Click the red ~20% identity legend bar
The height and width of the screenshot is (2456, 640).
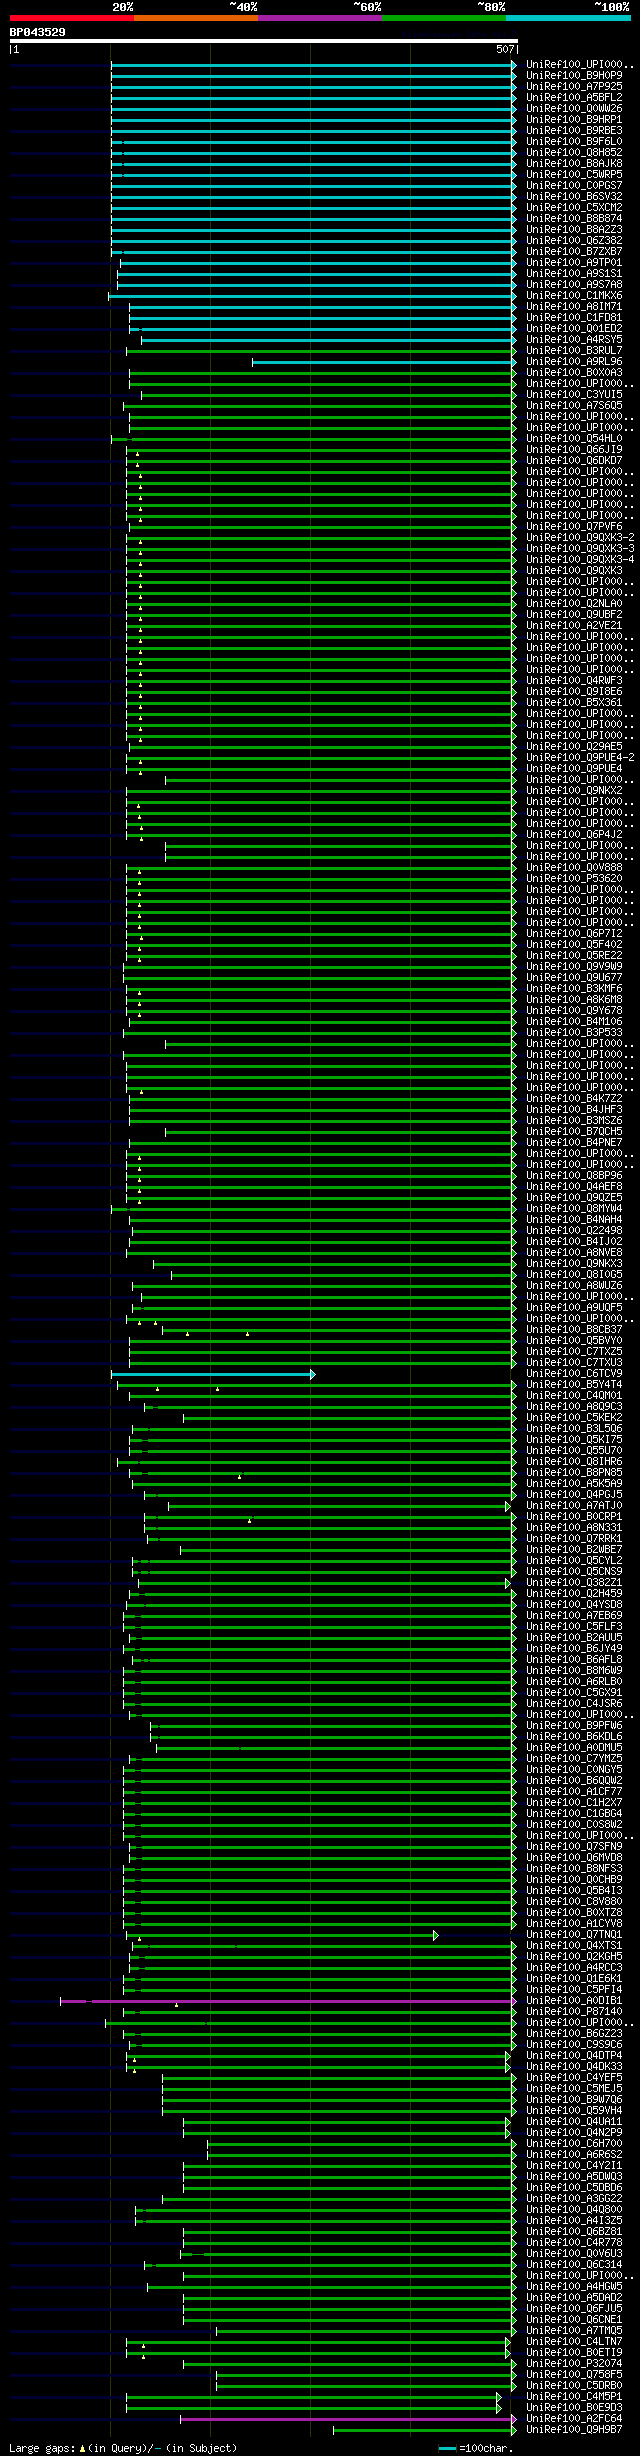[71, 18]
